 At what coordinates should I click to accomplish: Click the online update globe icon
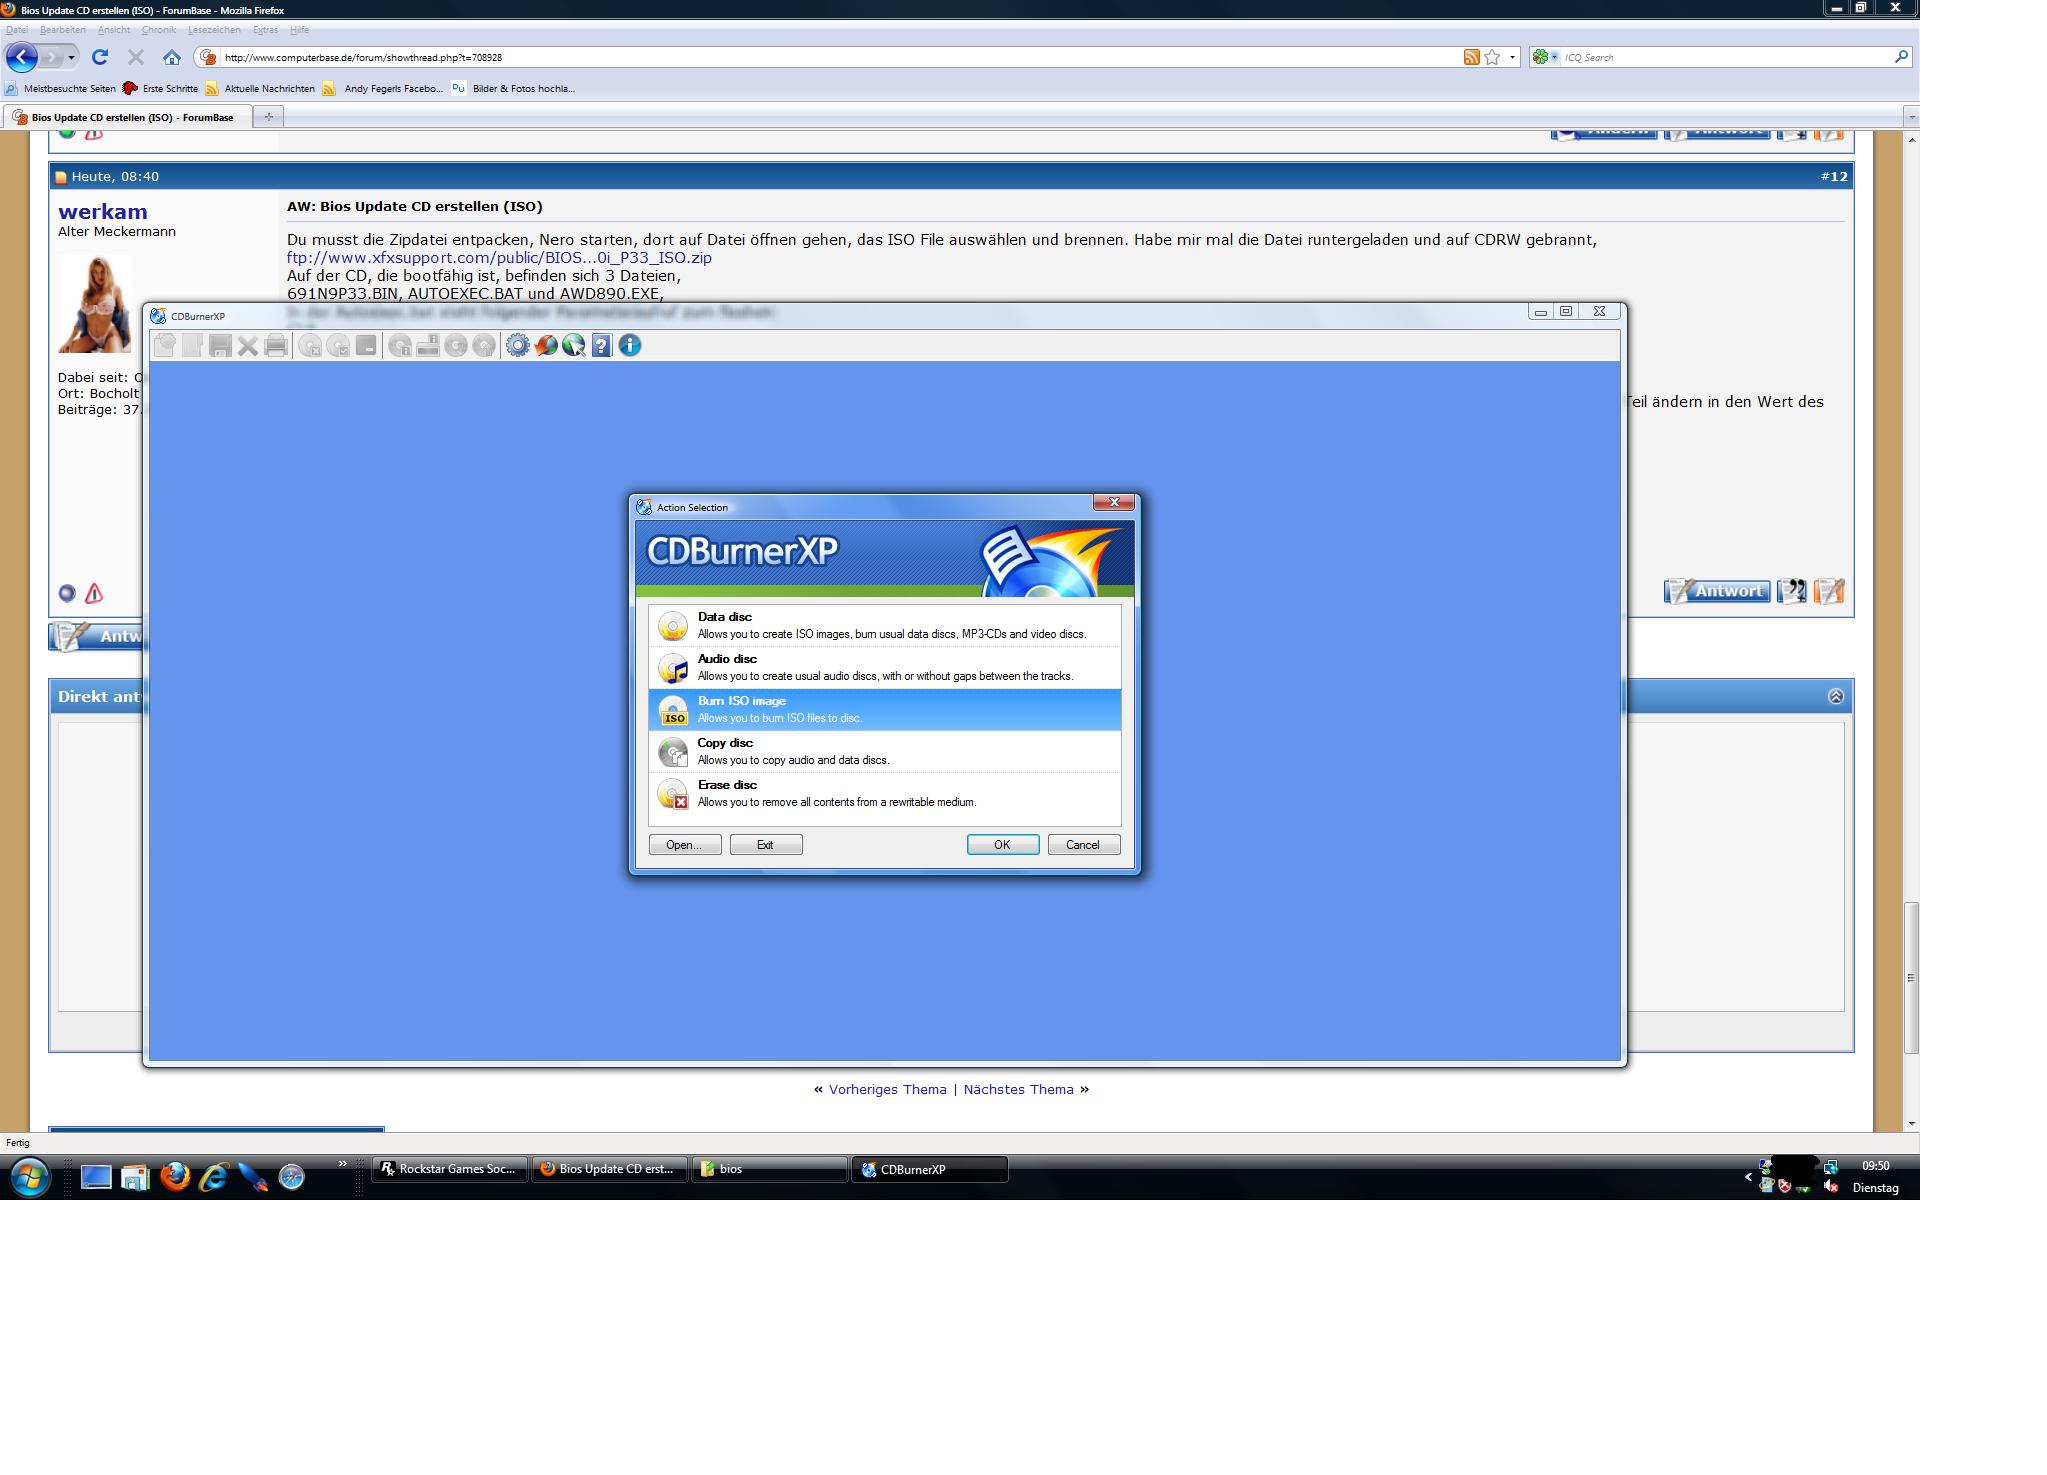545,346
